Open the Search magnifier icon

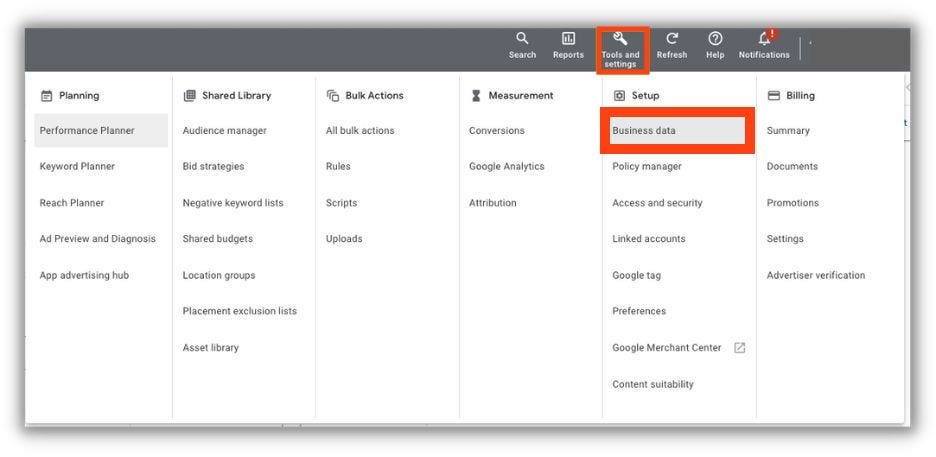point(522,39)
